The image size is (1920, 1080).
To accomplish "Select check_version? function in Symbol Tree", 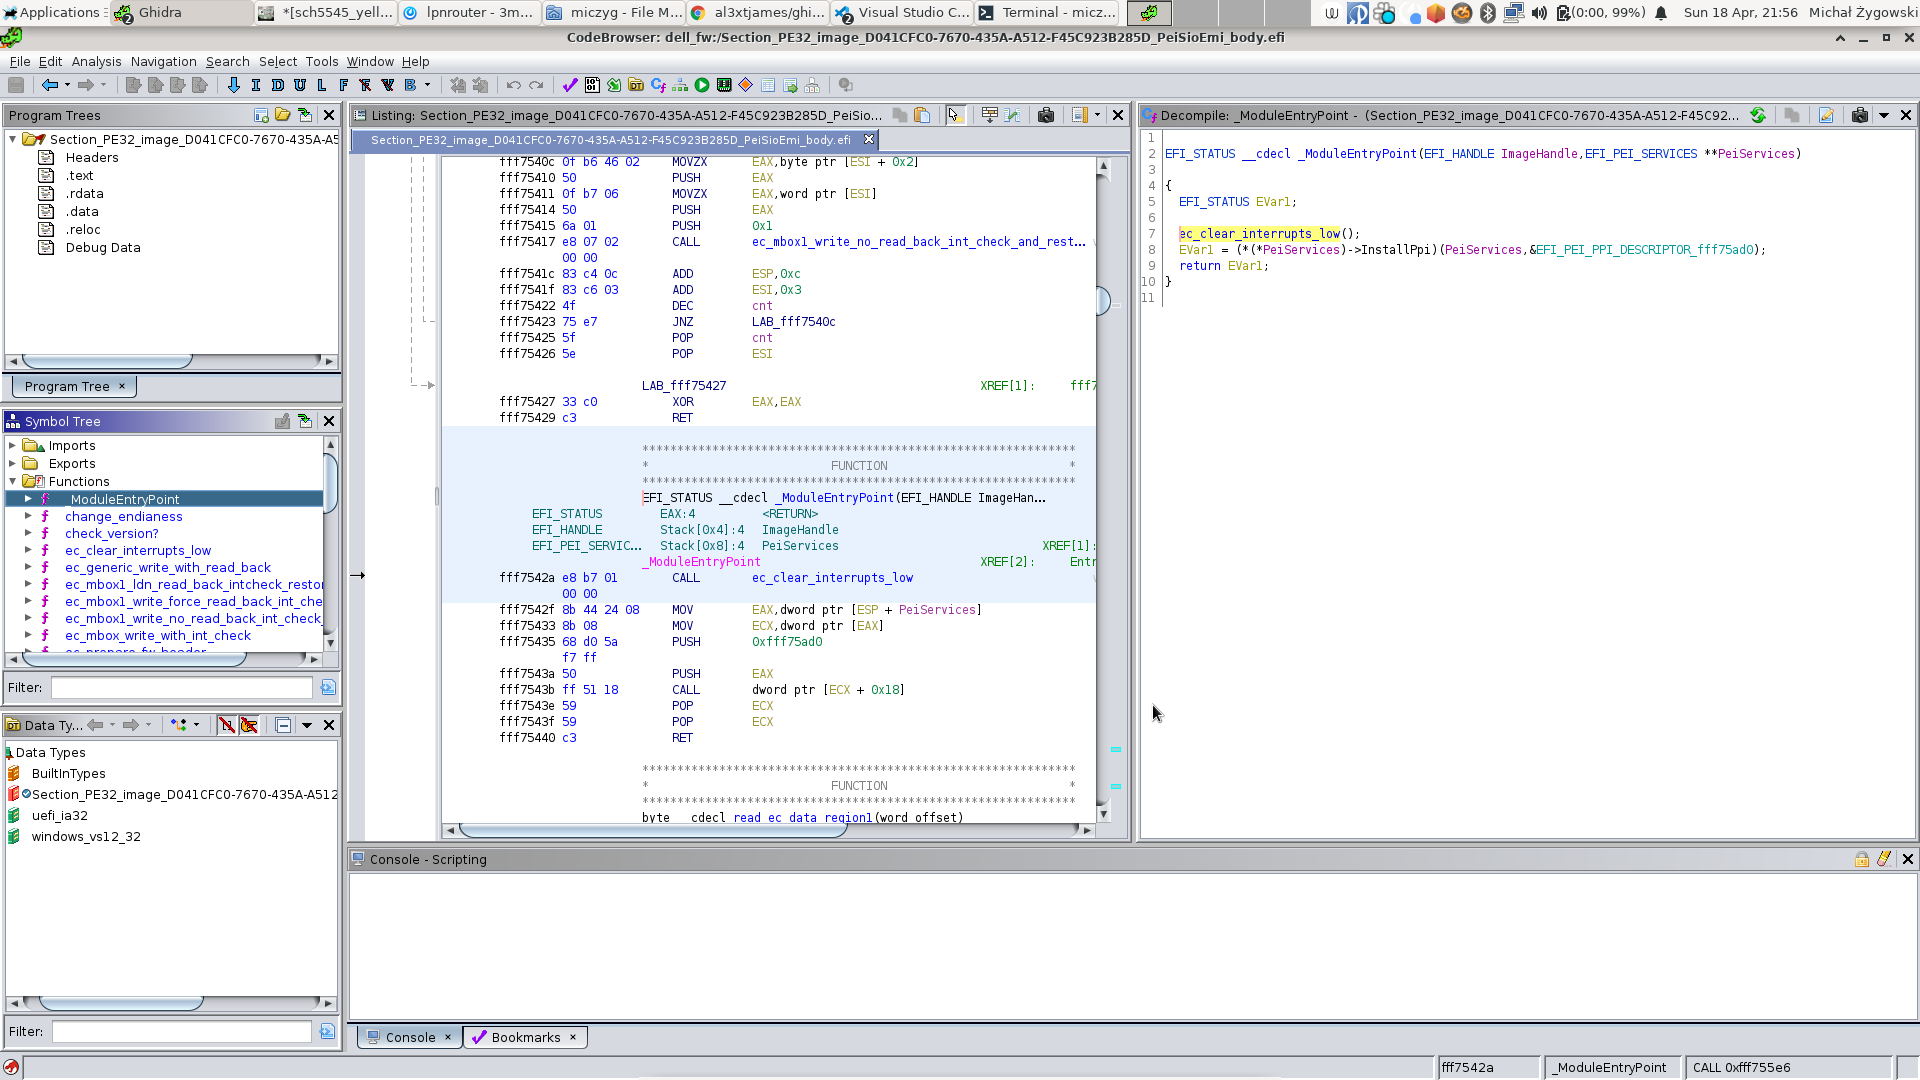I will (x=111, y=533).
